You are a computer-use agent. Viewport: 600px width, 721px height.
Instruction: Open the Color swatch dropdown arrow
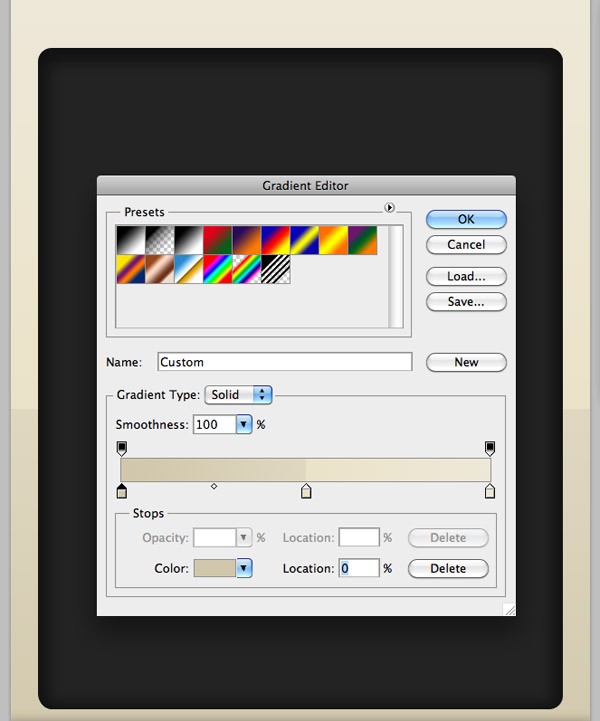coord(244,568)
